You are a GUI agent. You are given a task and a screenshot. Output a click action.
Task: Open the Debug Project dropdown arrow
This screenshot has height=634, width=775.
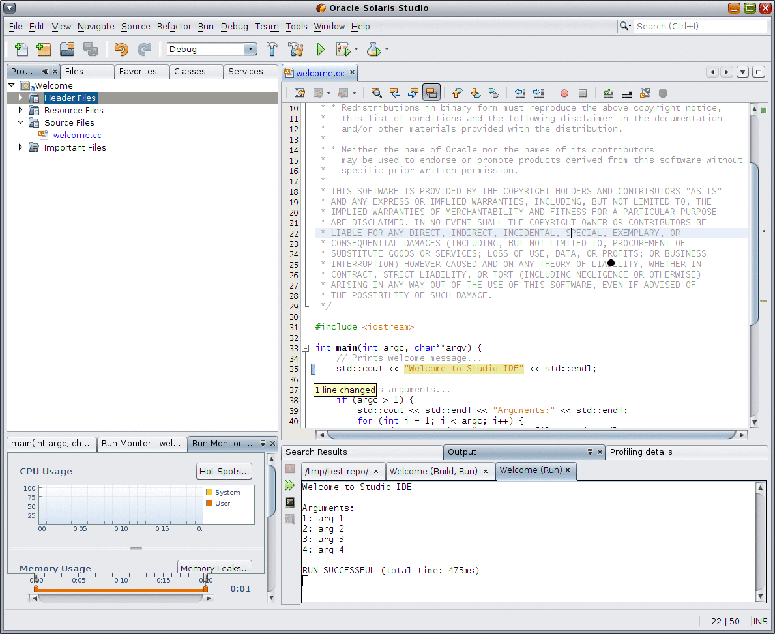(356, 49)
